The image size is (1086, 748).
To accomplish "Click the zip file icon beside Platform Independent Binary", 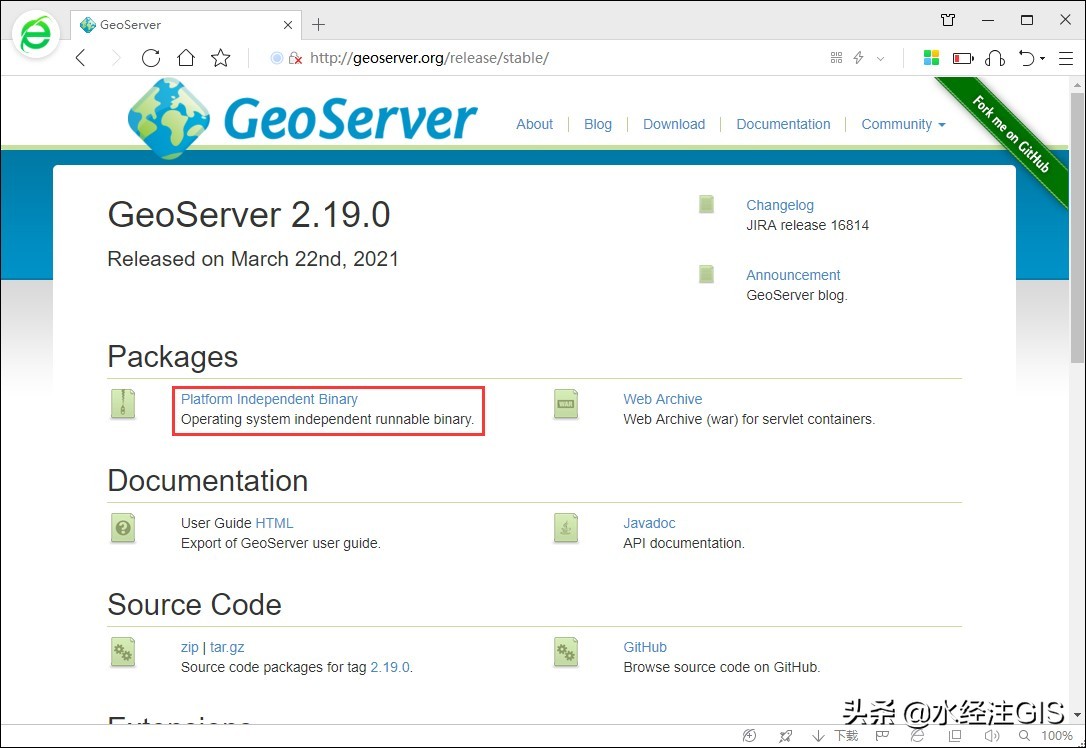I will tap(123, 404).
